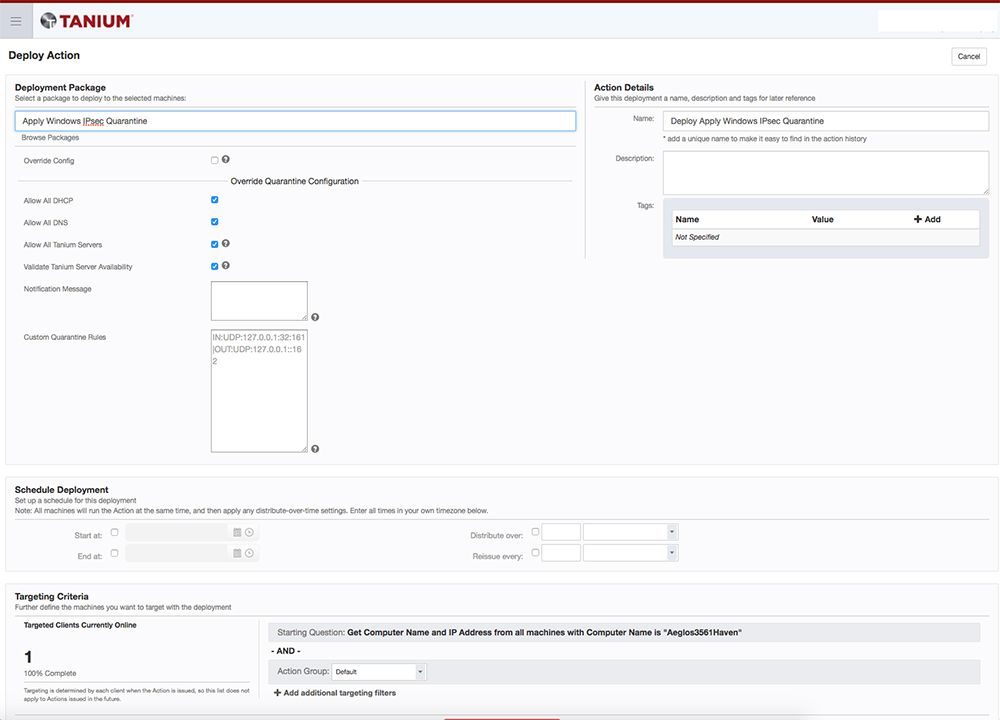Click the action Name field

(826, 121)
